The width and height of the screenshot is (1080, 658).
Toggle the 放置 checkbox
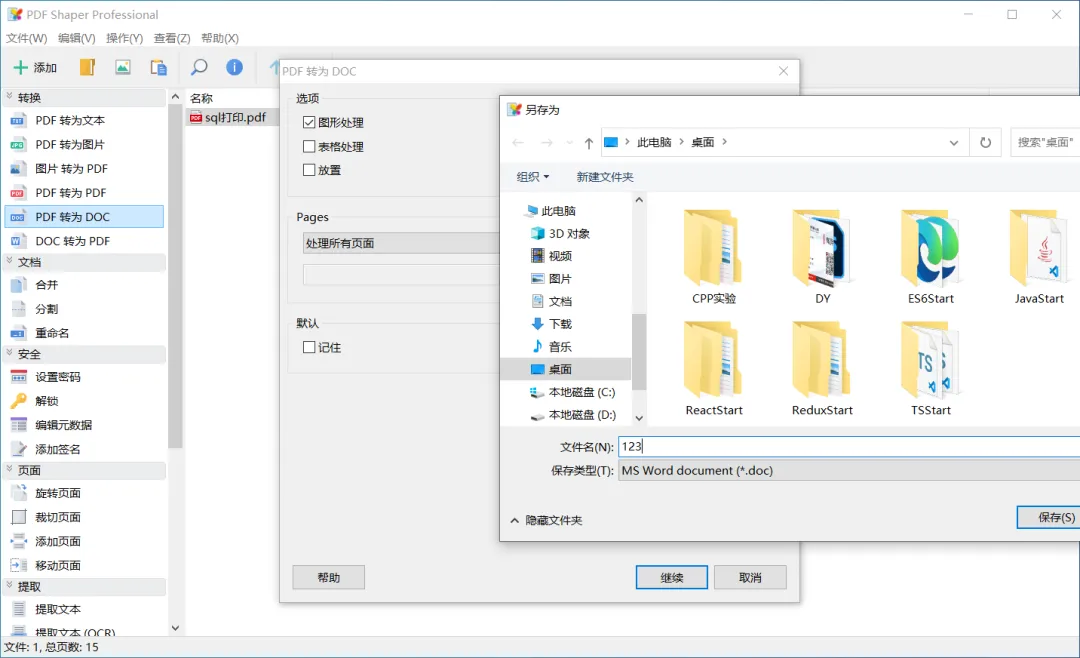coord(309,169)
